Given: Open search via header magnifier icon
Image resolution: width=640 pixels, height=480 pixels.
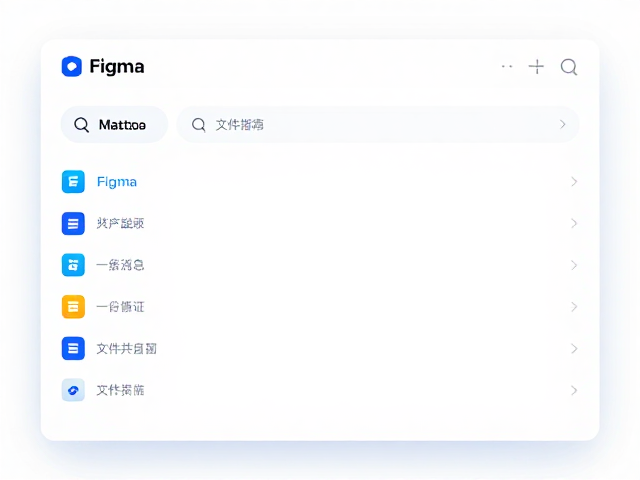Looking at the screenshot, I should tap(569, 67).
